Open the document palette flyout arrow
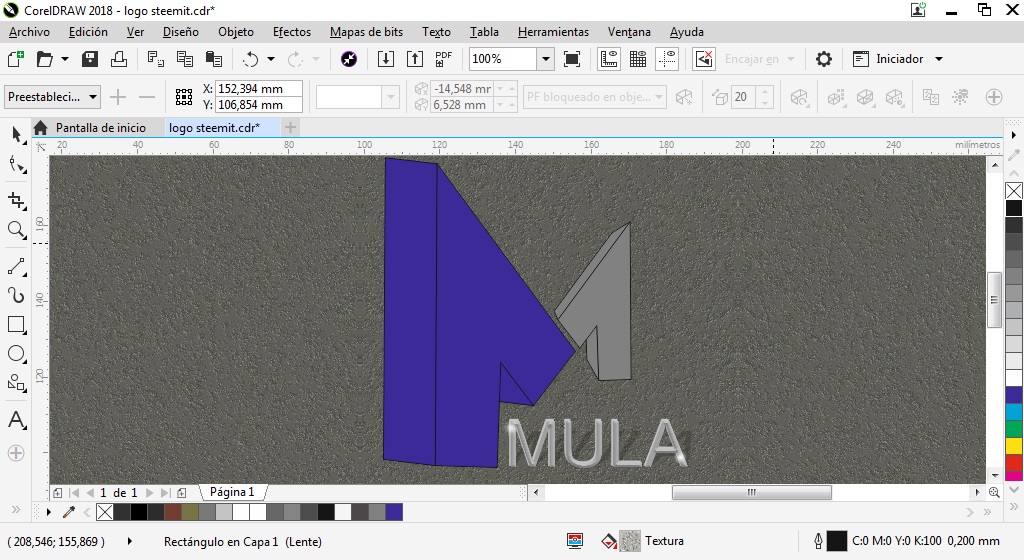Image resolution: width=1024 pixels, height=560 pixels. click(x=49, y=512)
